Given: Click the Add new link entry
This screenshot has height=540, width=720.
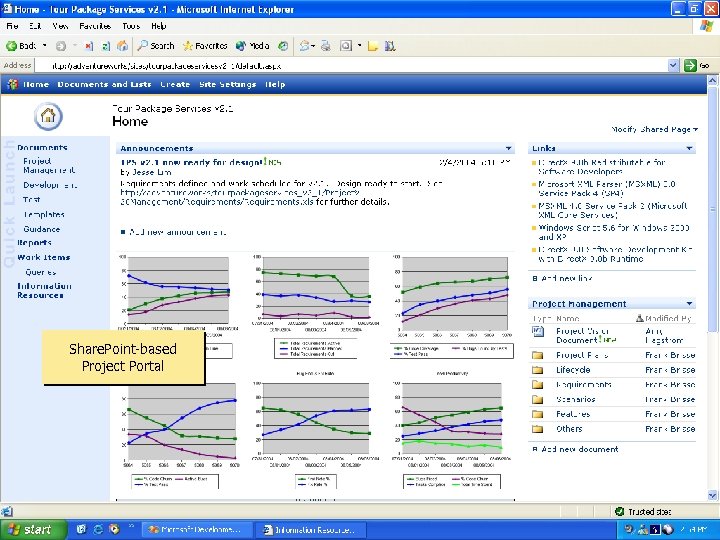Looking at the screenshot, I should click(567, 278).
